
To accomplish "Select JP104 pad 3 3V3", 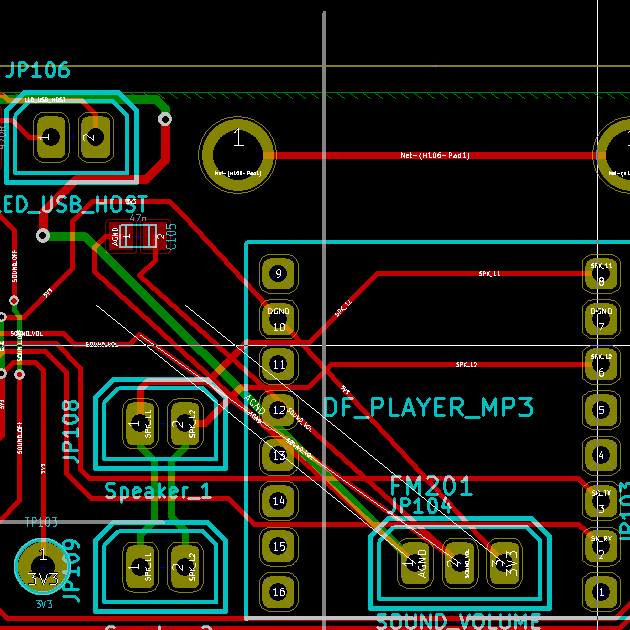I will [504, 562].
